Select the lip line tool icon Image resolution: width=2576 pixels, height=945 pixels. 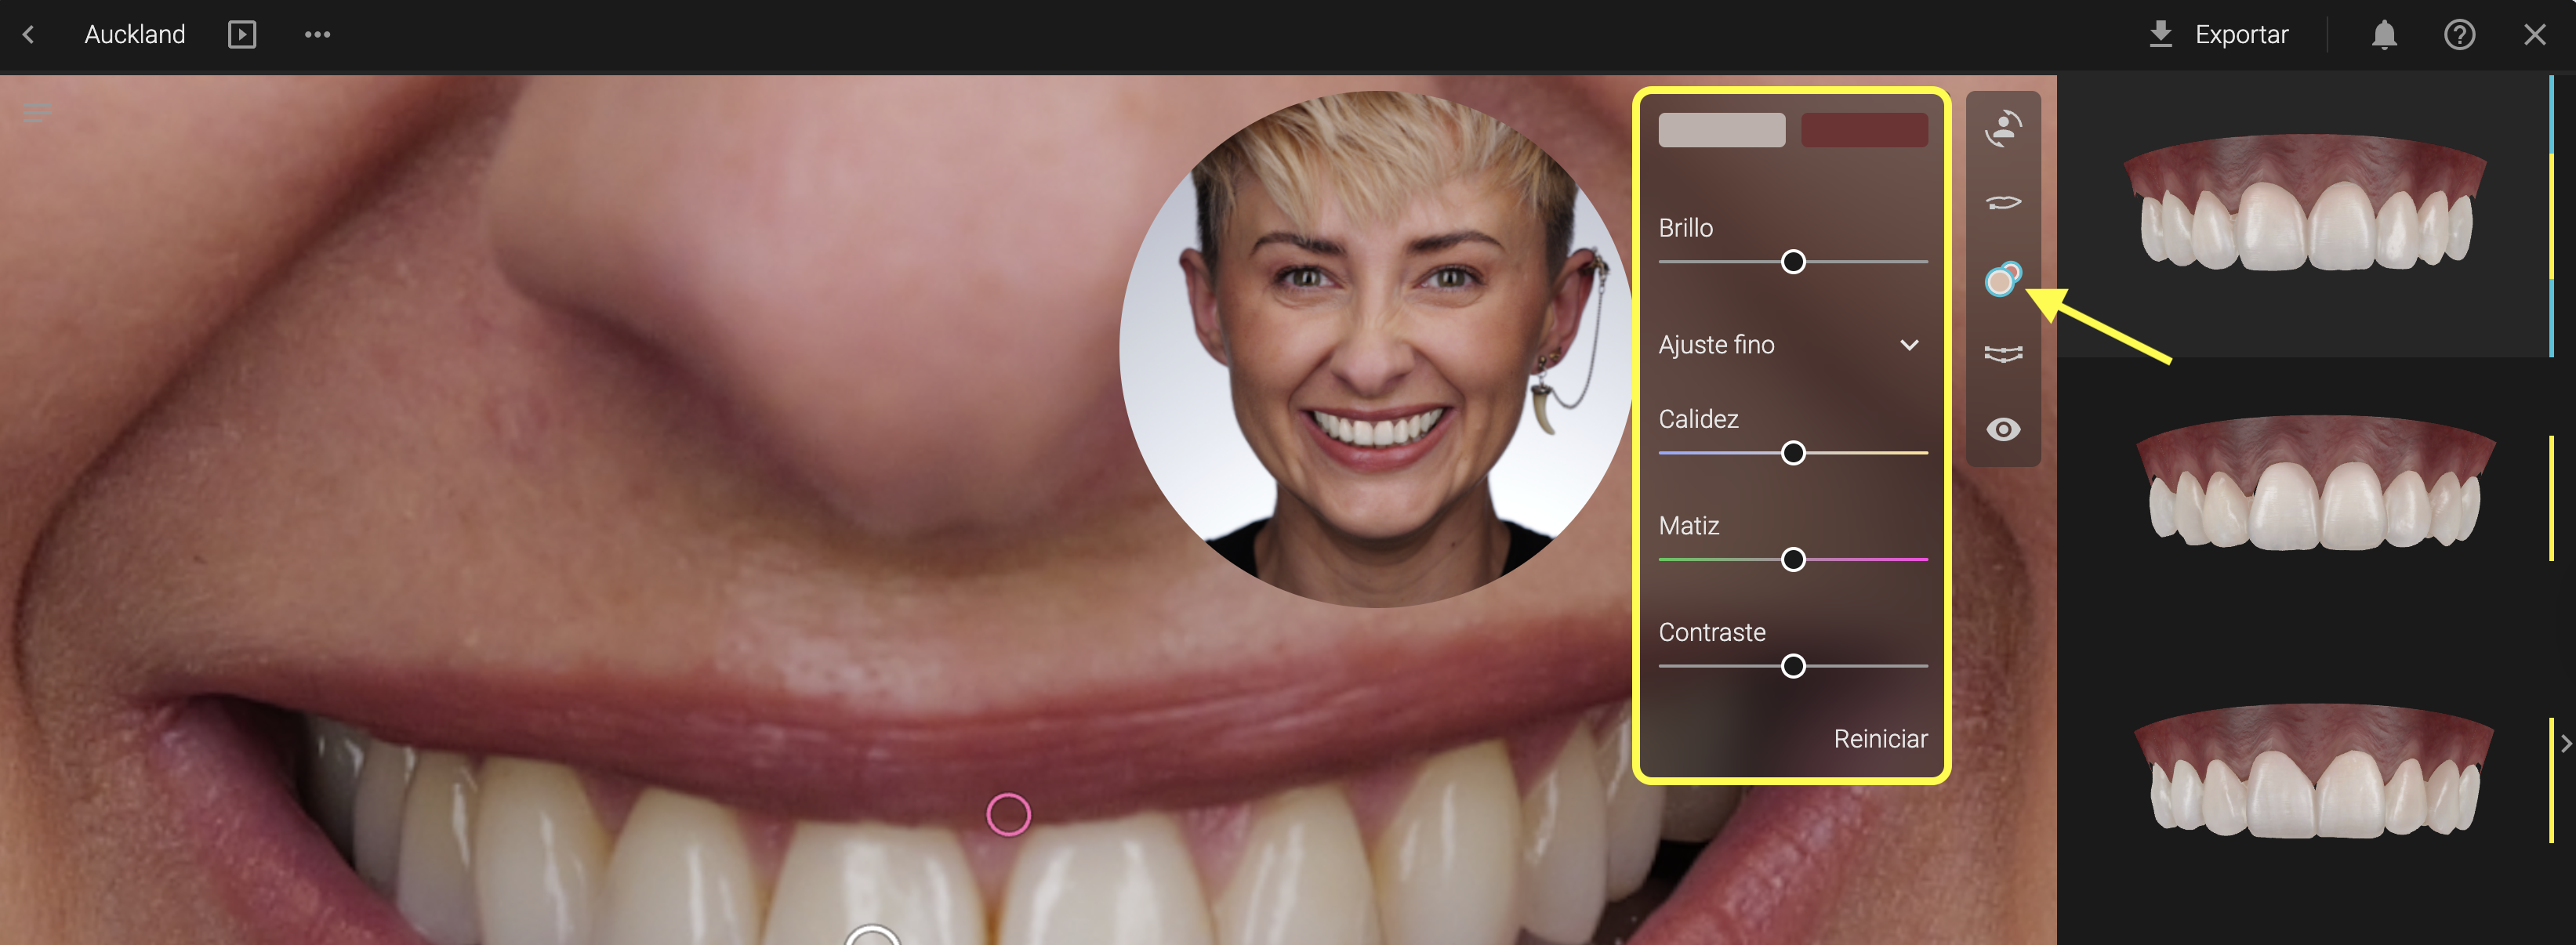[2003, 203]
